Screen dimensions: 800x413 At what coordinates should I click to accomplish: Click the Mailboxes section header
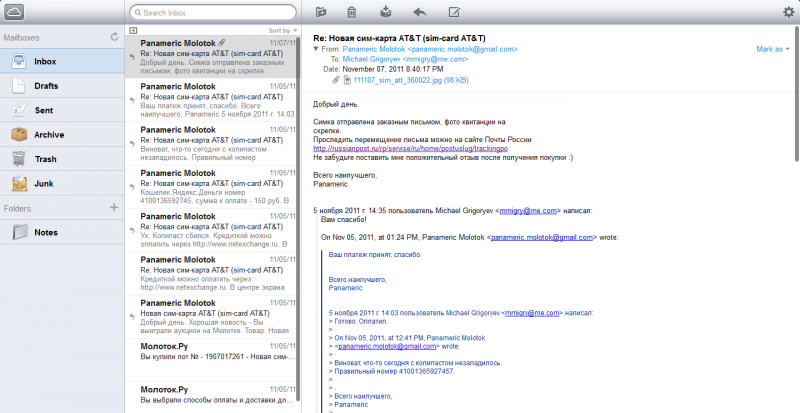coord(21,37)
